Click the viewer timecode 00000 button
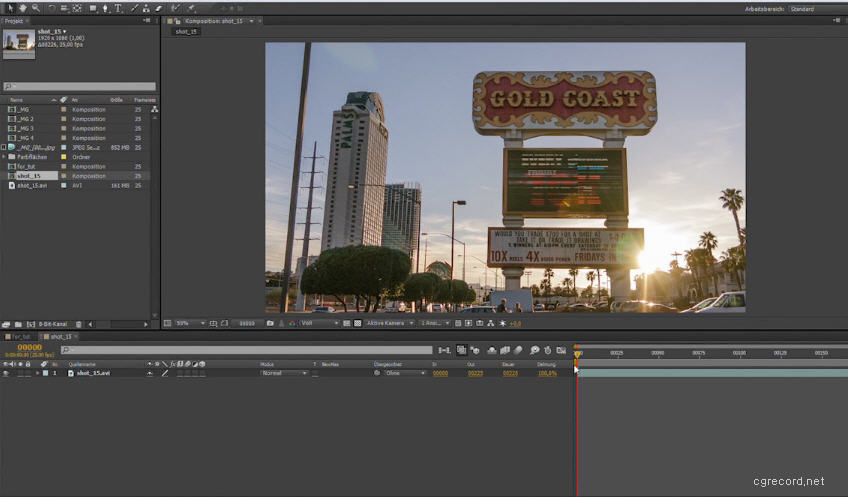 (247, 323)
